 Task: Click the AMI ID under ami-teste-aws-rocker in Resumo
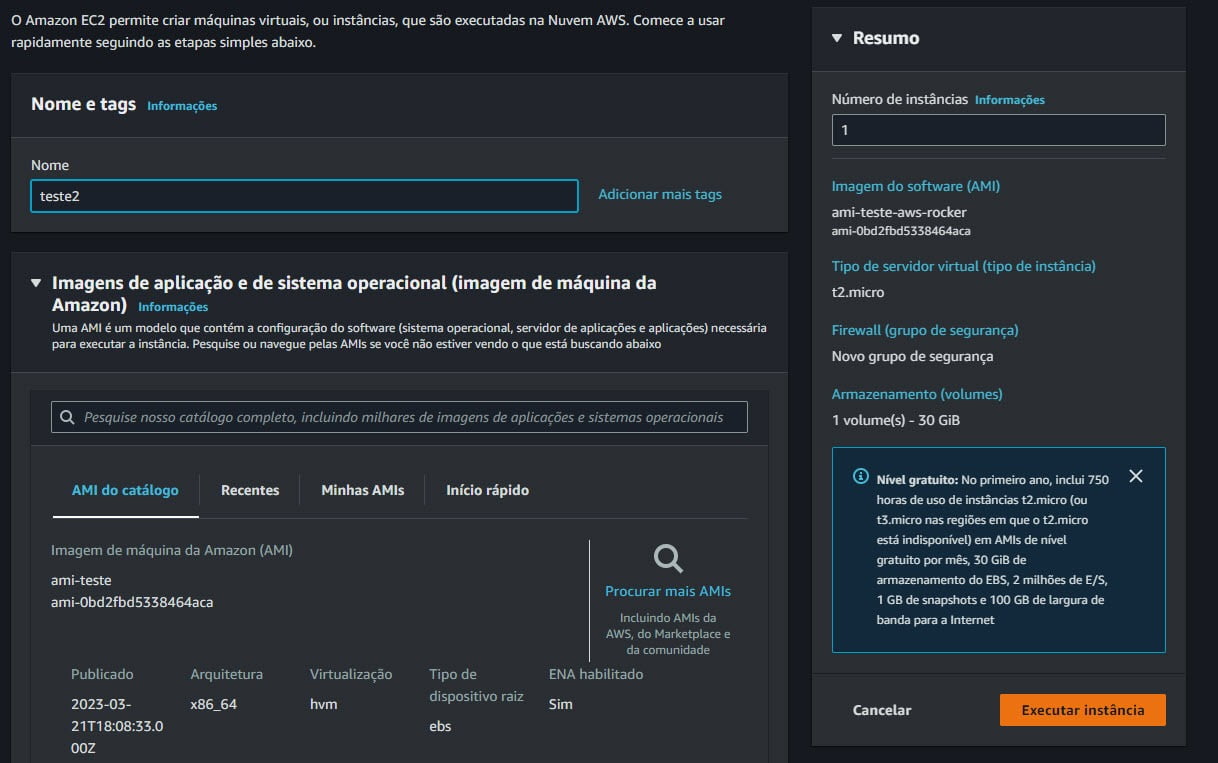click(901, 231)
